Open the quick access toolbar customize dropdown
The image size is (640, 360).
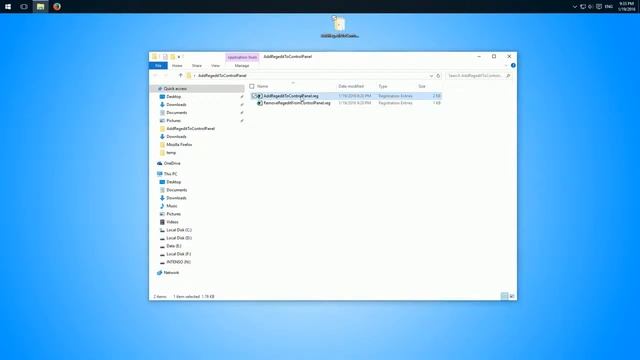179,57
